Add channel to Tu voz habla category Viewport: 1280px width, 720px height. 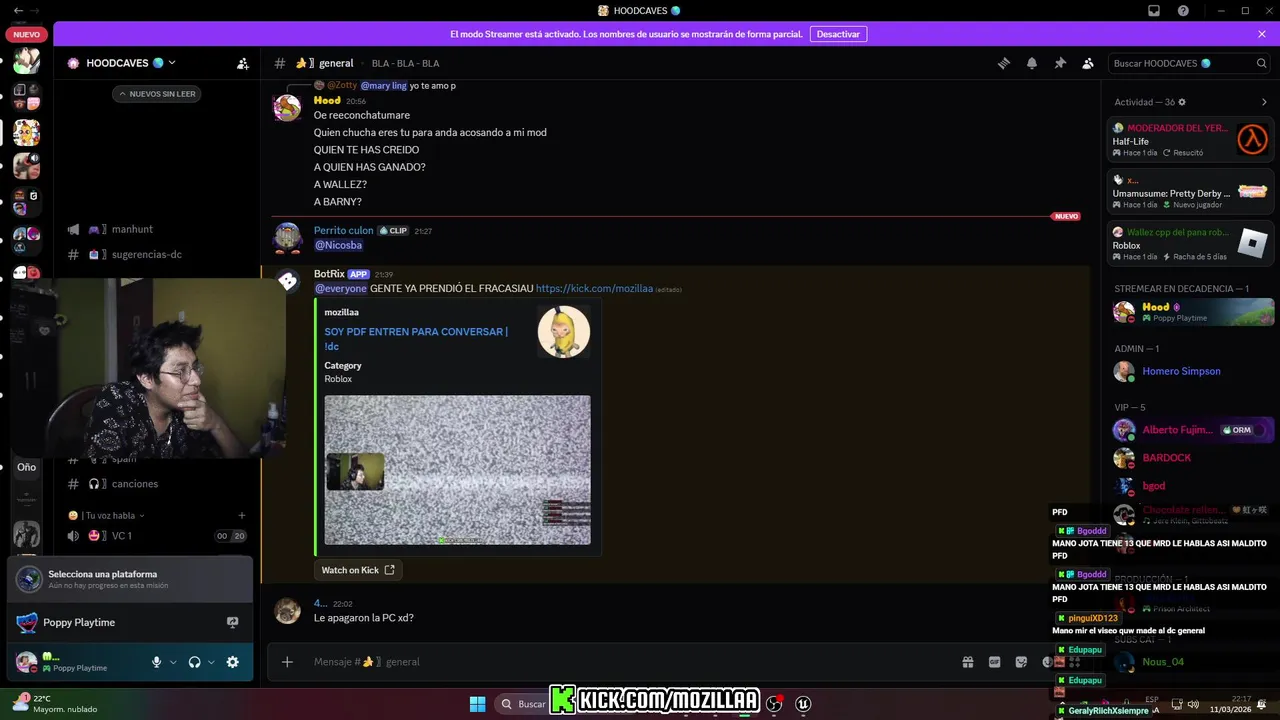coord(242,516)
